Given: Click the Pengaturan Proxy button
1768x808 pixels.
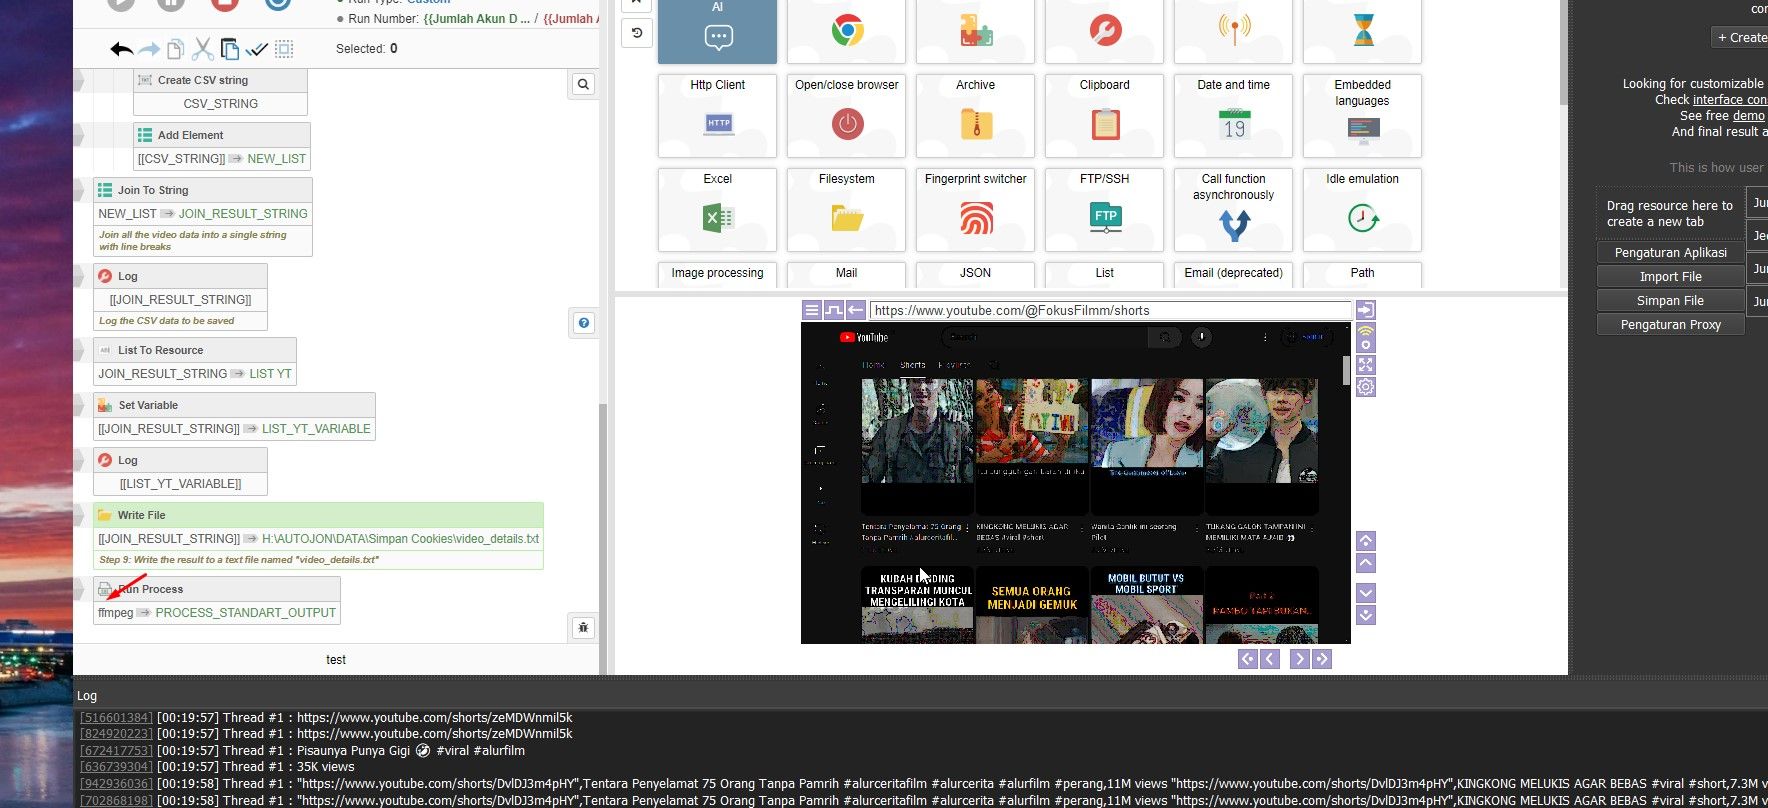Looking at the screenshot, I should tap(1670, 325).
